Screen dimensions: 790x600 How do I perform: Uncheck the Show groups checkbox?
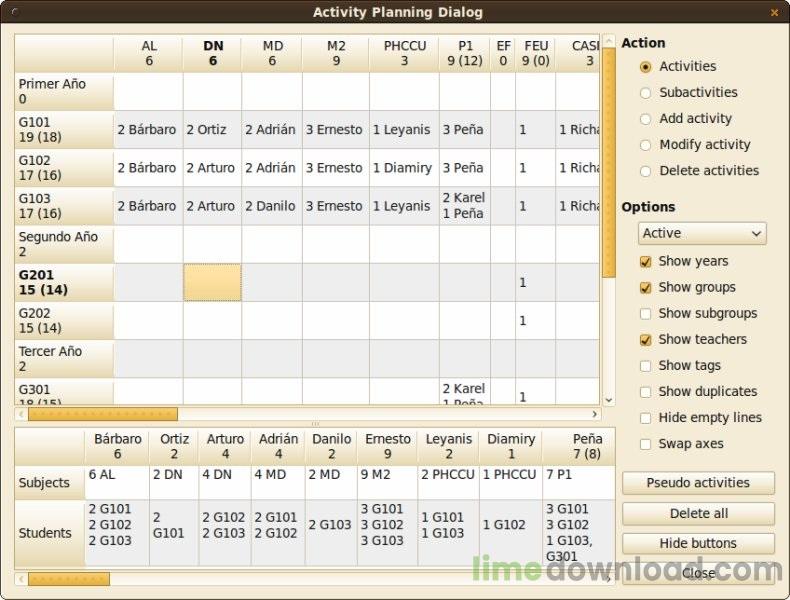(645, 288)
